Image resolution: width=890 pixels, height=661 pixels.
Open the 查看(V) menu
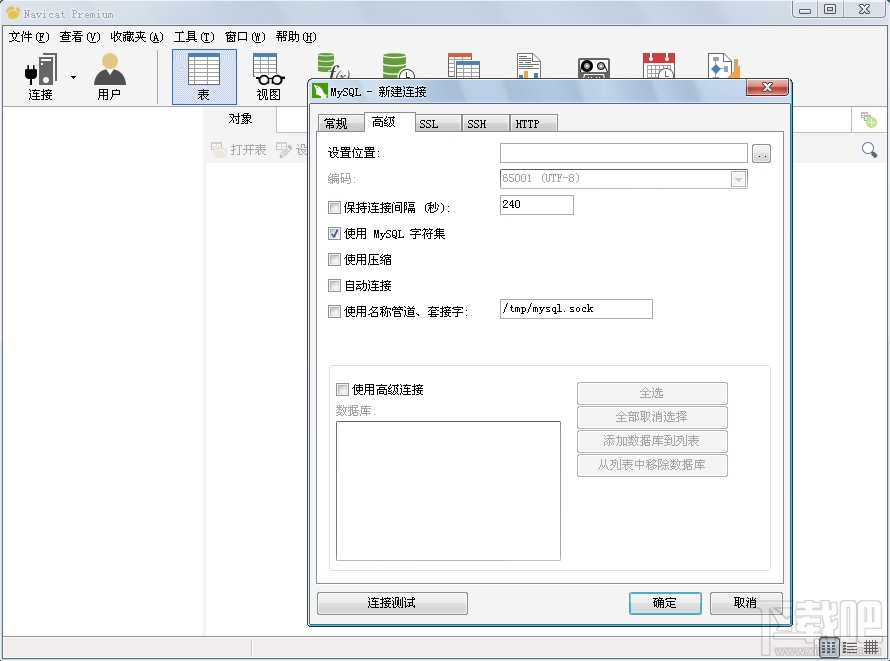click(x=80, y=37)
